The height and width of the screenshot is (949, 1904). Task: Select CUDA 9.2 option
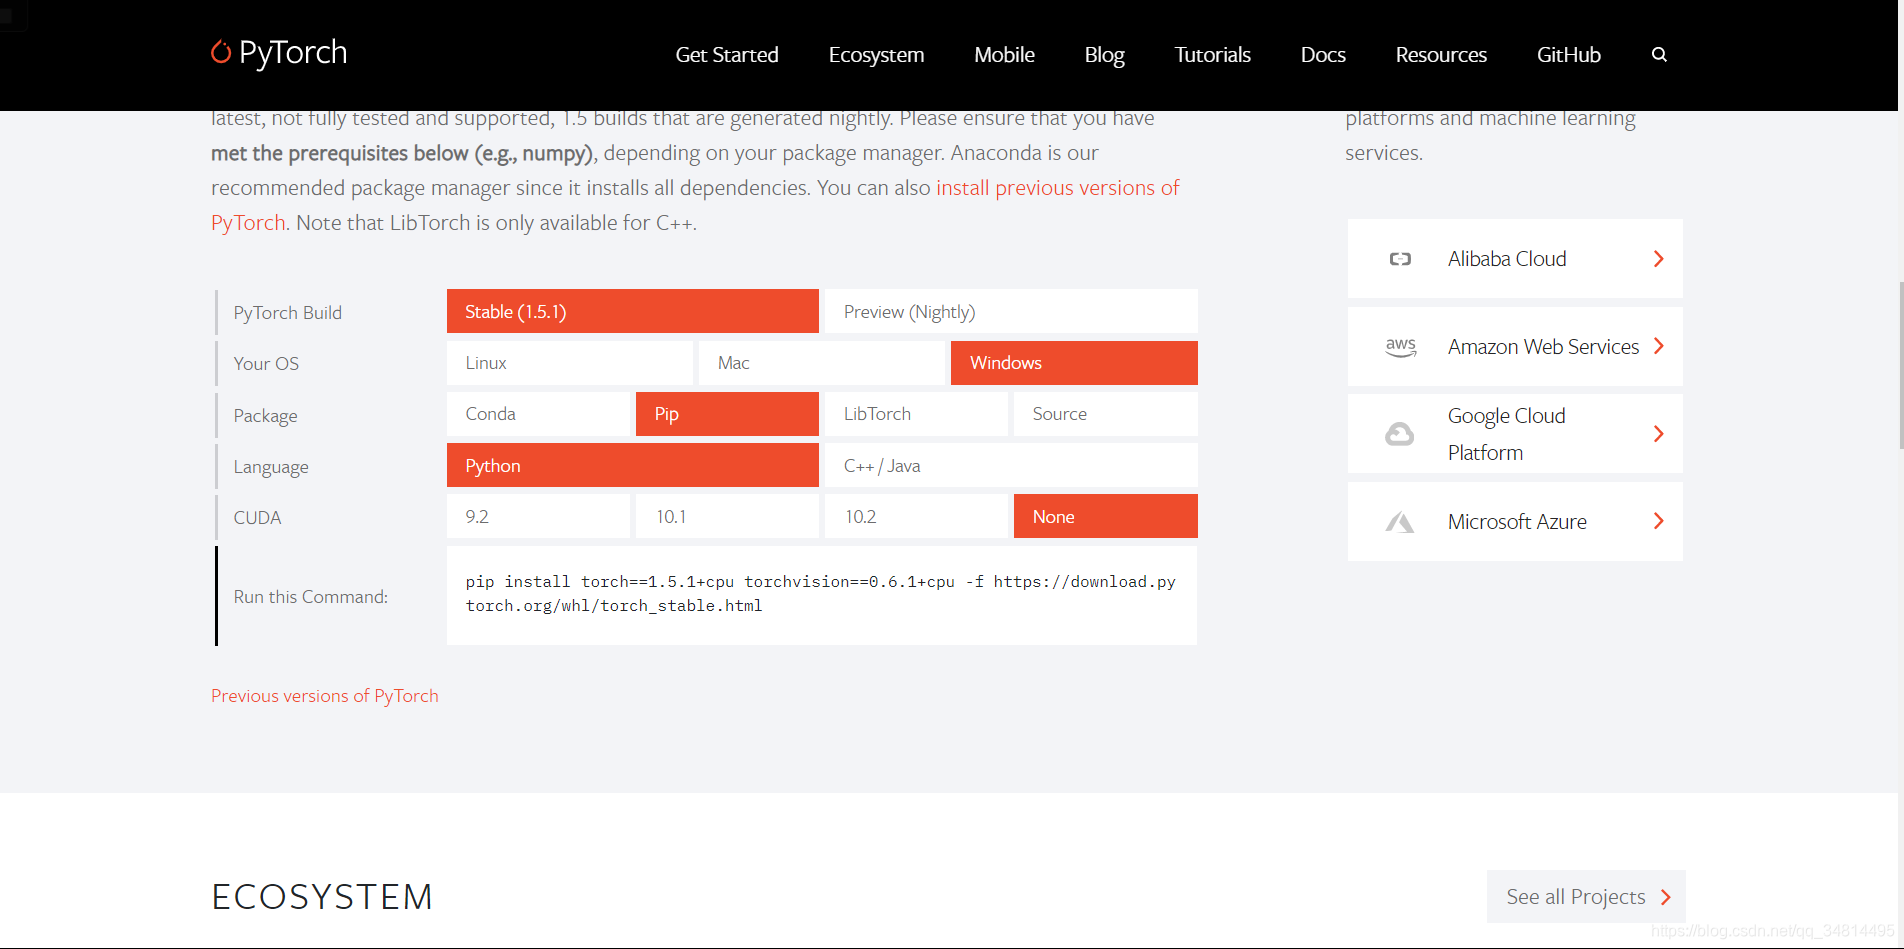click(x=538, y=516)
